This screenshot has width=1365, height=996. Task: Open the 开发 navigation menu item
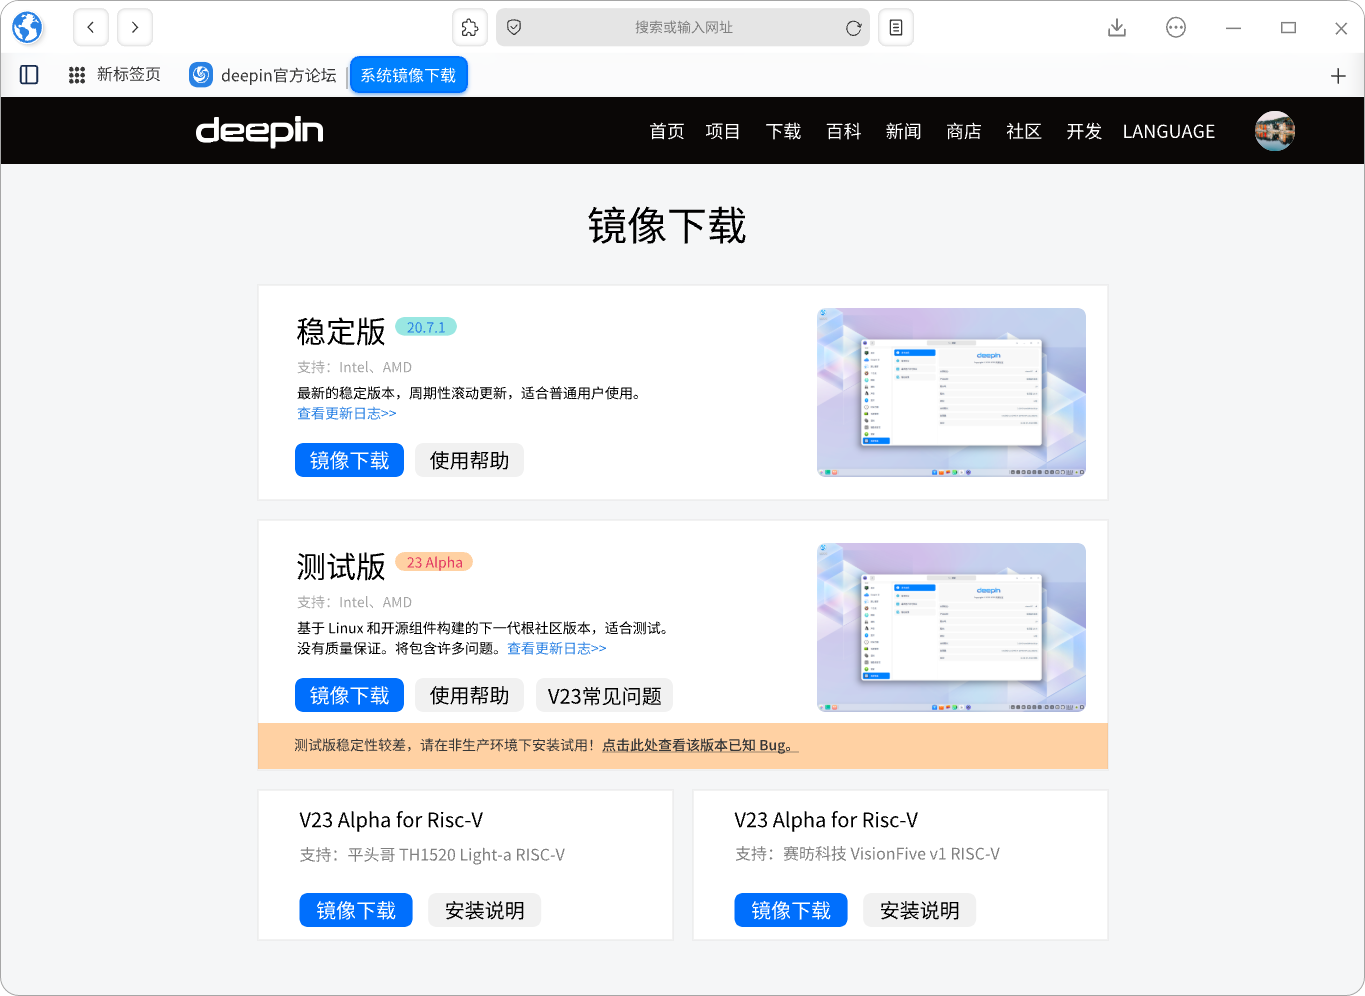[1084, 131]
